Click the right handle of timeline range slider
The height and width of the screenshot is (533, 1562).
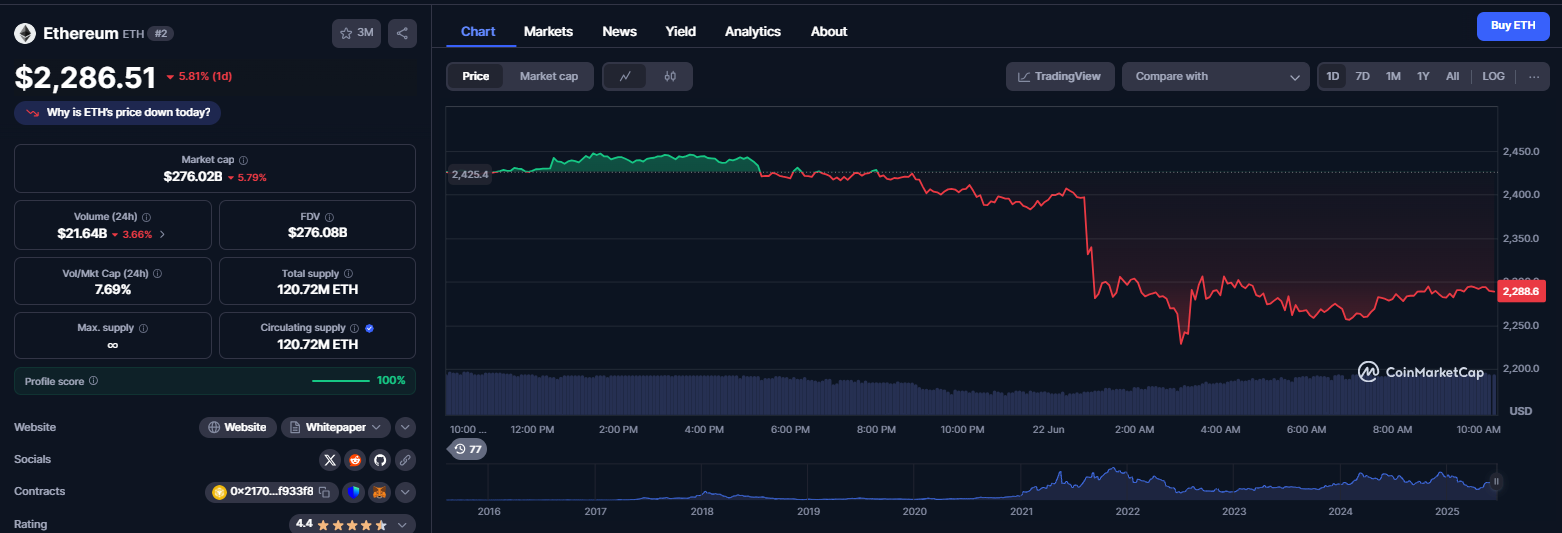coord(1497,481)
